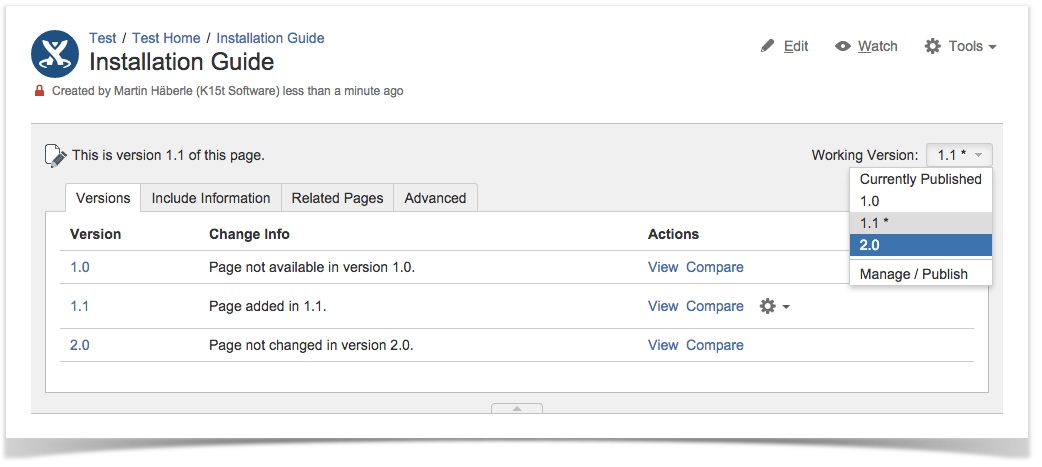Click the page version document icon
Viewport: 1042px width, 467px height.
click(56, 155)
